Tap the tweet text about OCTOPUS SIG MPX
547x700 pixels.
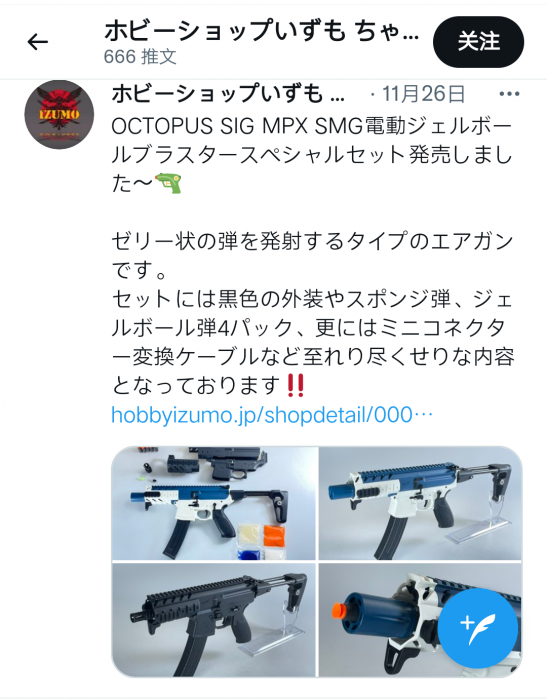pos(312,155)
